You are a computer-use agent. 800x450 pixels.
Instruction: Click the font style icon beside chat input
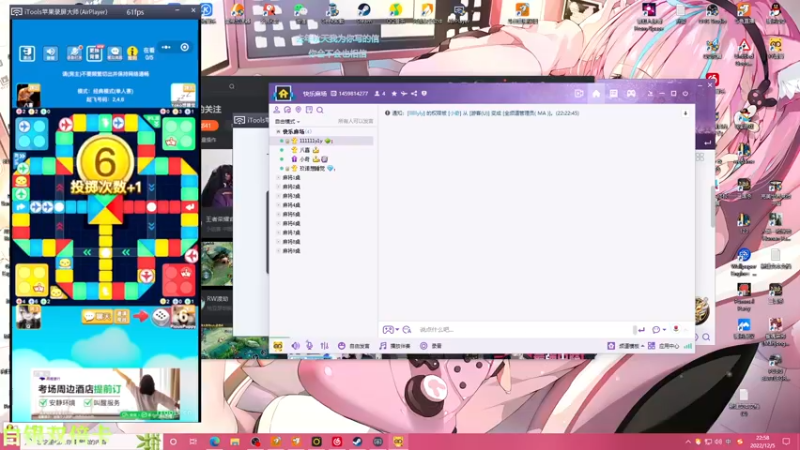click(x=407, y=330)
